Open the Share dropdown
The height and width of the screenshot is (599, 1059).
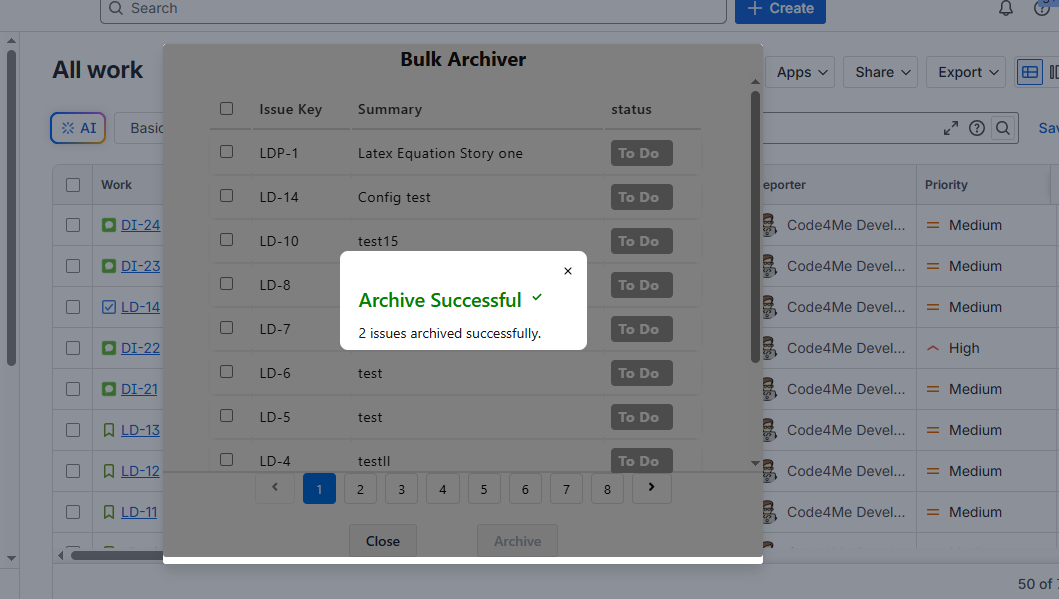coord(879,72)
